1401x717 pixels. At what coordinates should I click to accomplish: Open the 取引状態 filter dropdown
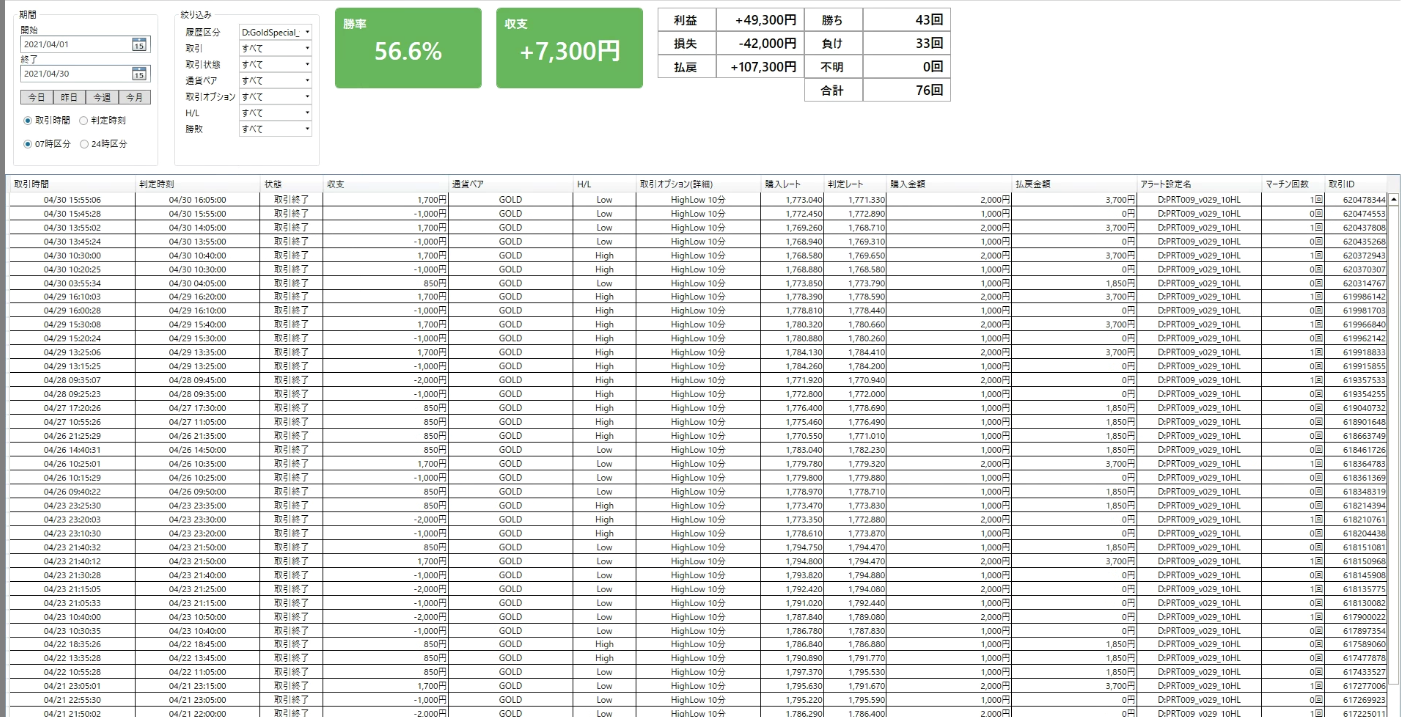(x=275, y=64)
